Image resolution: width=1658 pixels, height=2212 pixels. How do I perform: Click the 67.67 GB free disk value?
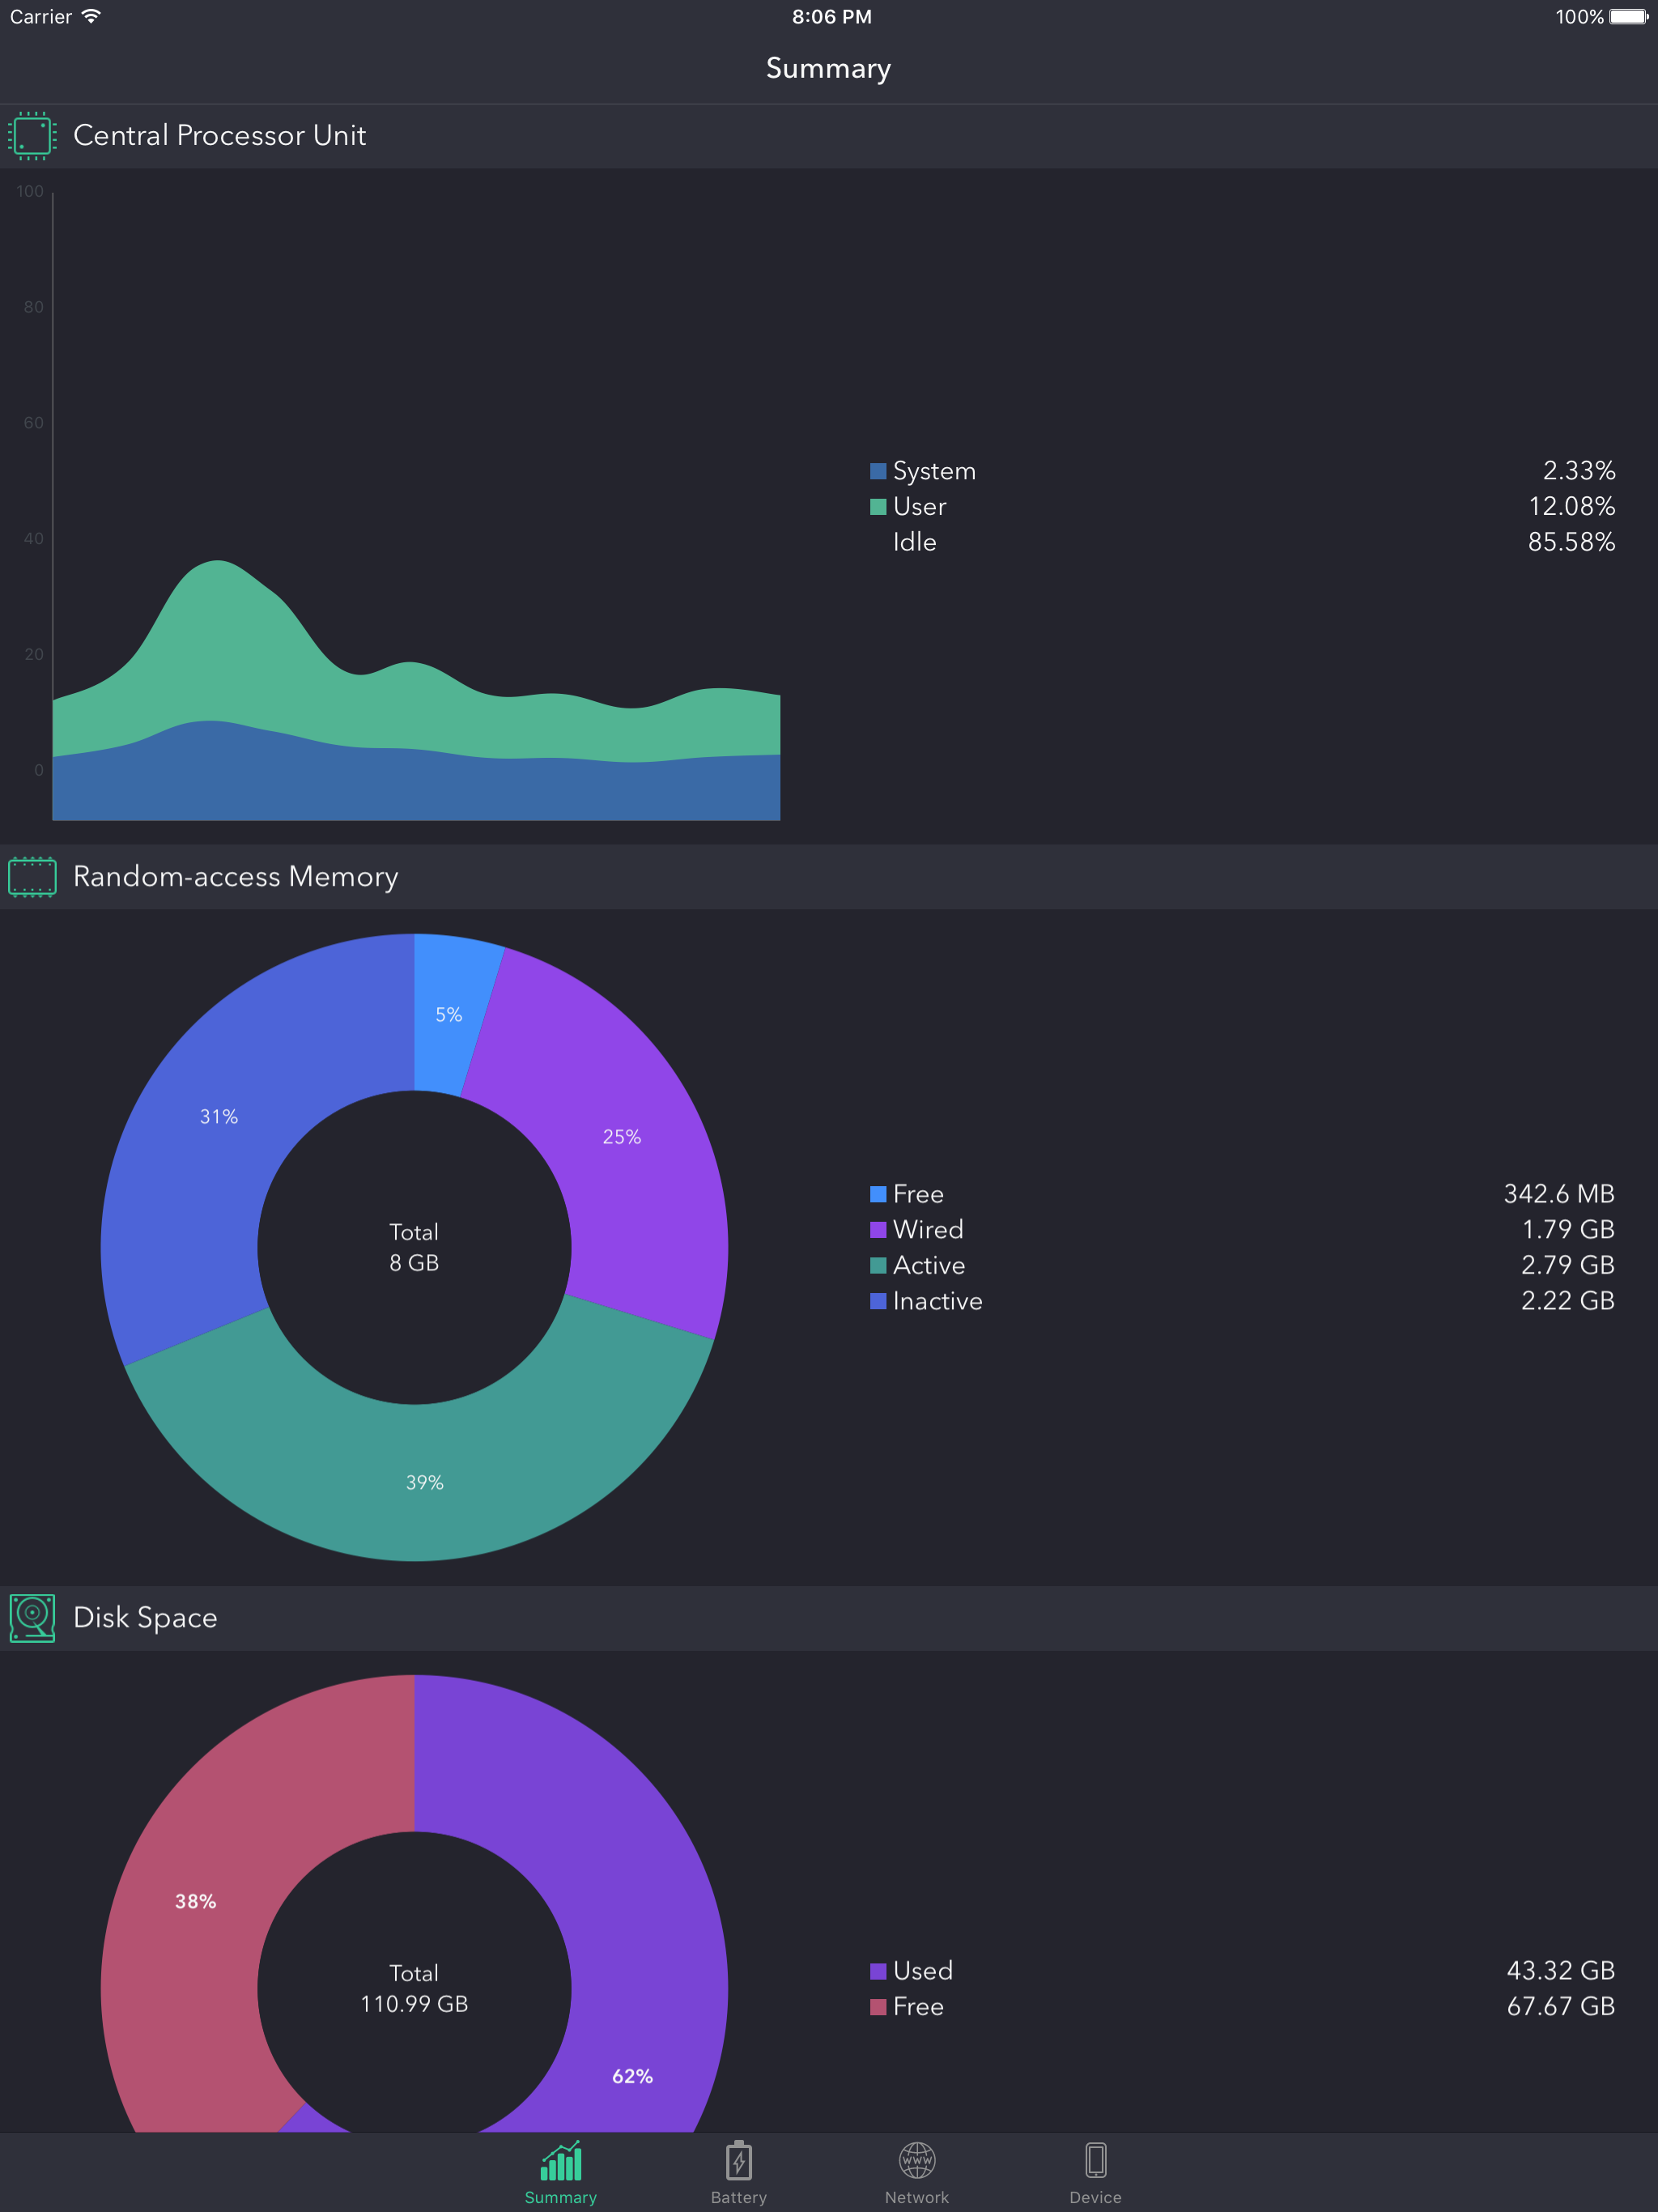[1561, 2007]
